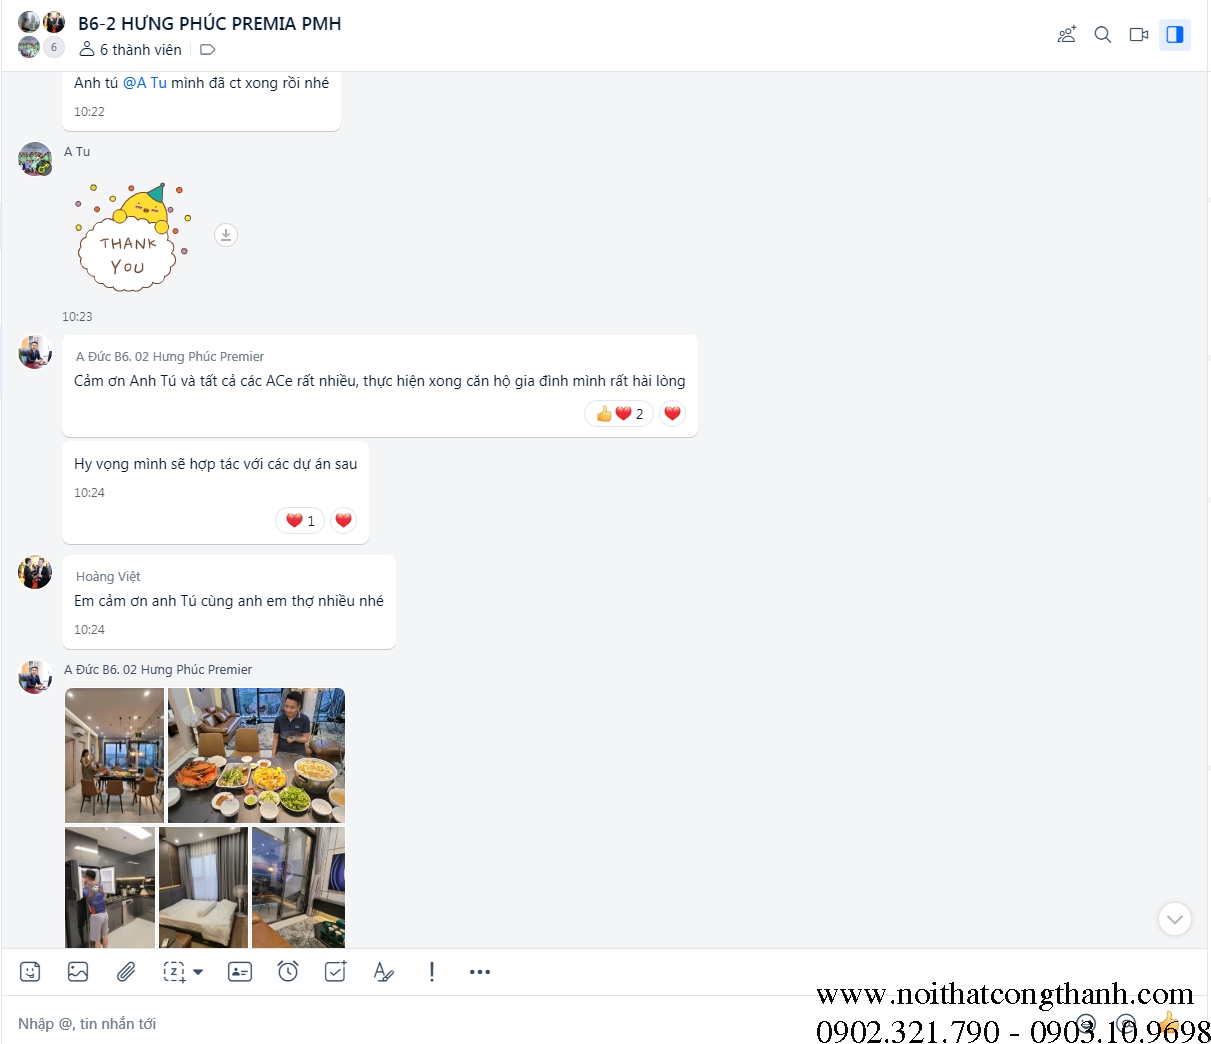This screenshot has width=1211, height=1044.
Task: Add members to the group
Action: point(1067,35)
